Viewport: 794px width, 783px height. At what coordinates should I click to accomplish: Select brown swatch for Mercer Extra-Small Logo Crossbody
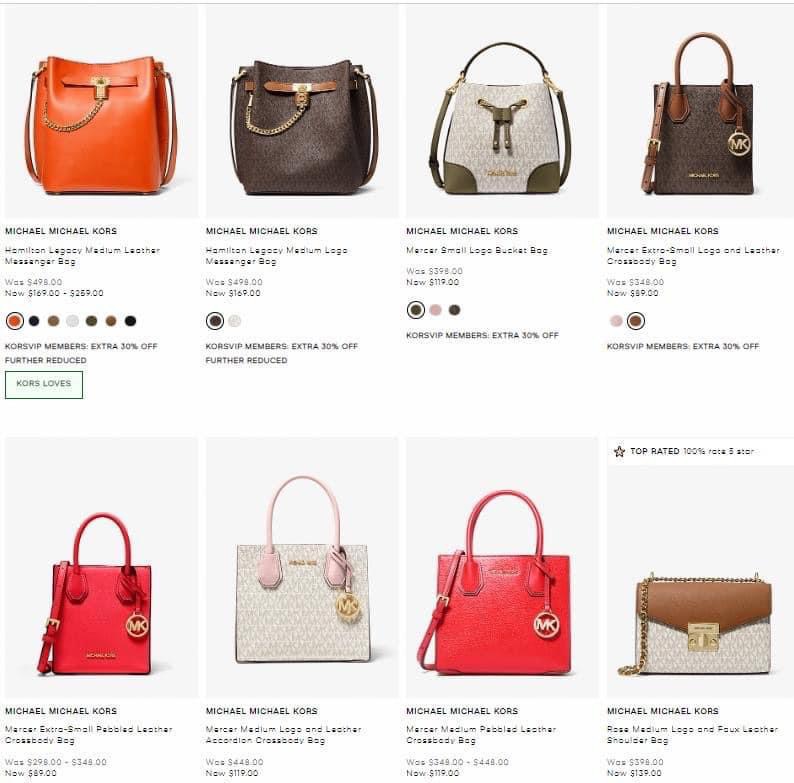(636, 321)
